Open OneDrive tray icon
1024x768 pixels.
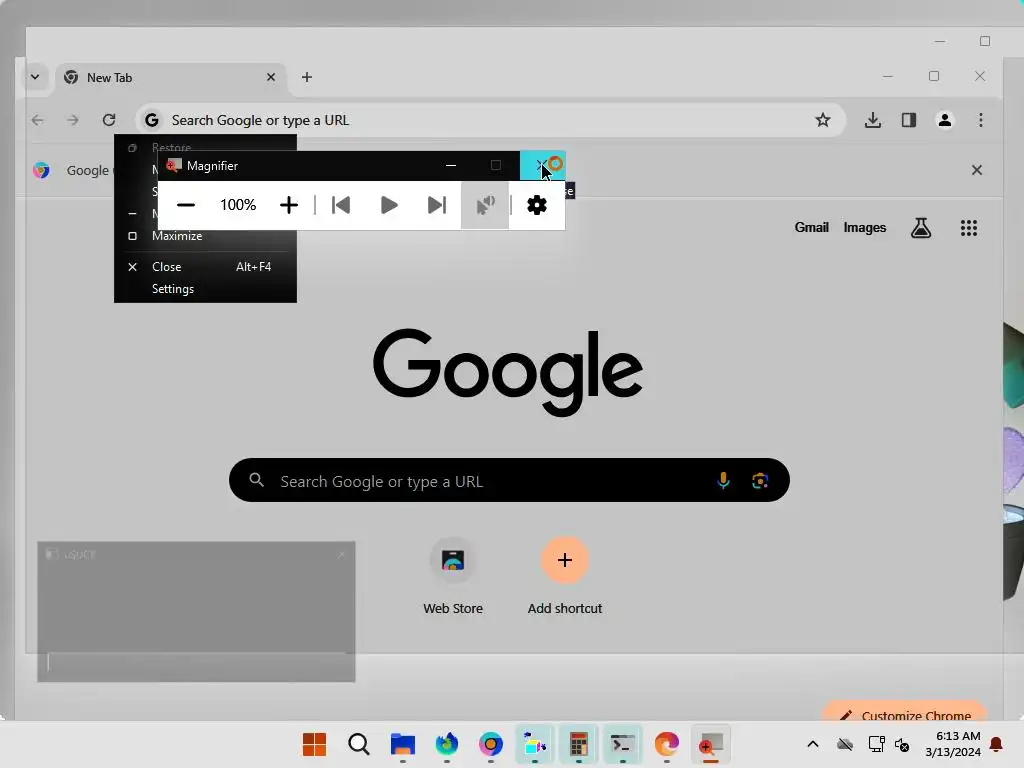pyautogui.click(x=845, y=744)
